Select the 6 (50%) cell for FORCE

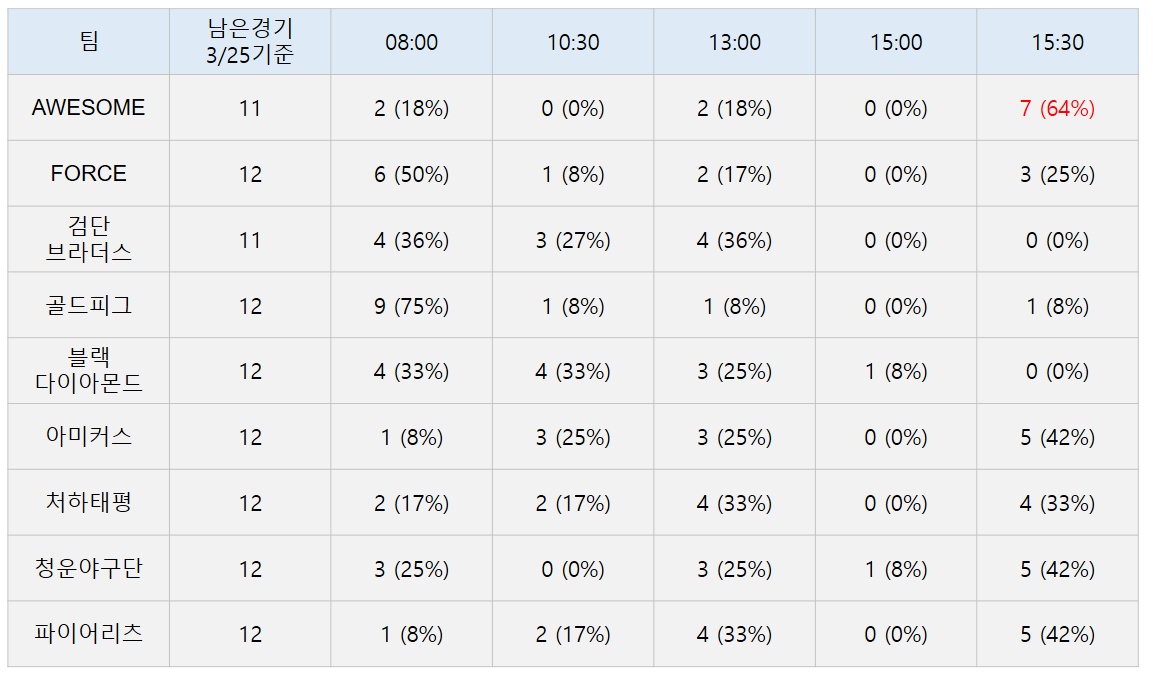point(411,174)
